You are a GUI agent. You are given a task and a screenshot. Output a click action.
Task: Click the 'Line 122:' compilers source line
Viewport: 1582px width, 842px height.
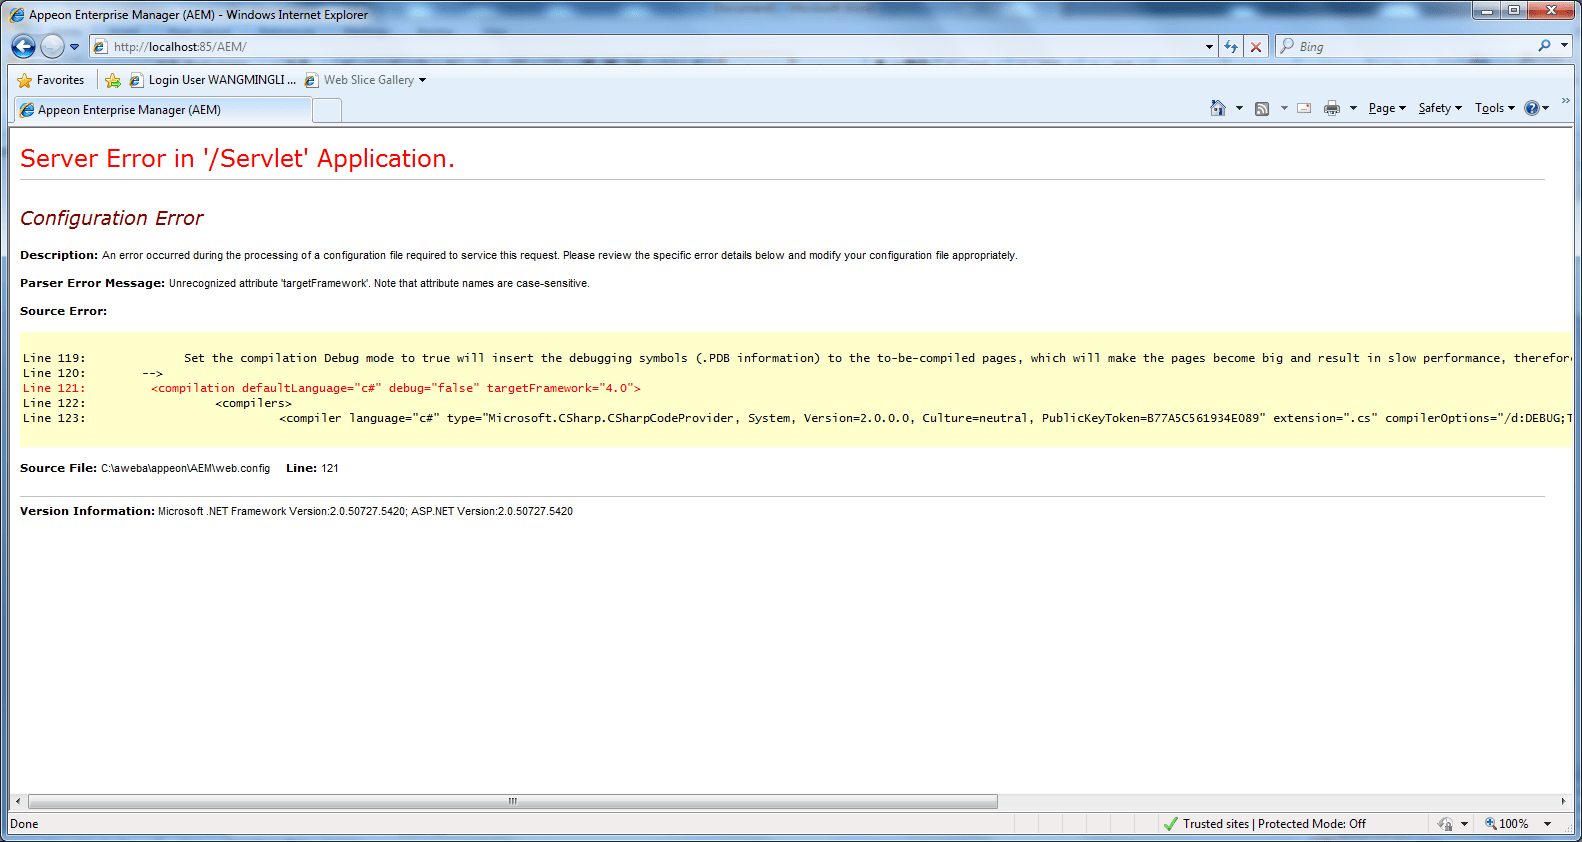[x=157, y=403]
